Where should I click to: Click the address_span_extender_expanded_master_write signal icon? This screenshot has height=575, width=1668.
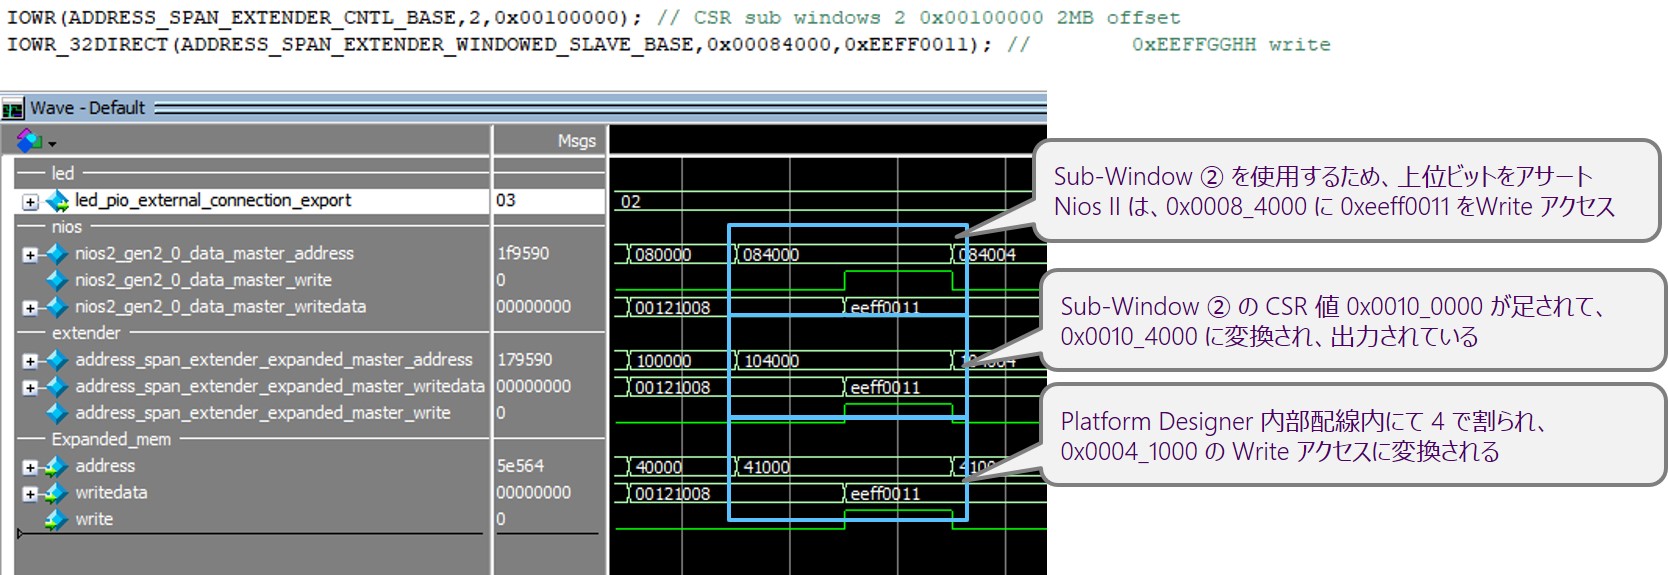(57, 413)
